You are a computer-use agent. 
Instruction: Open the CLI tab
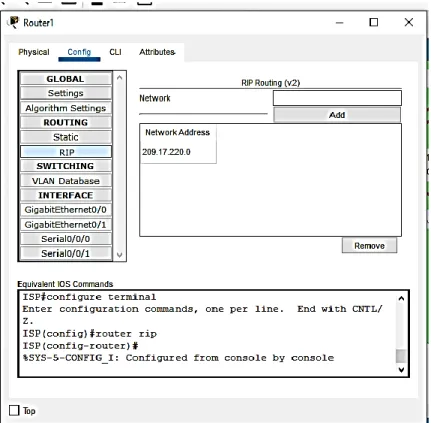pyautogui.click(x=115, y=52)
